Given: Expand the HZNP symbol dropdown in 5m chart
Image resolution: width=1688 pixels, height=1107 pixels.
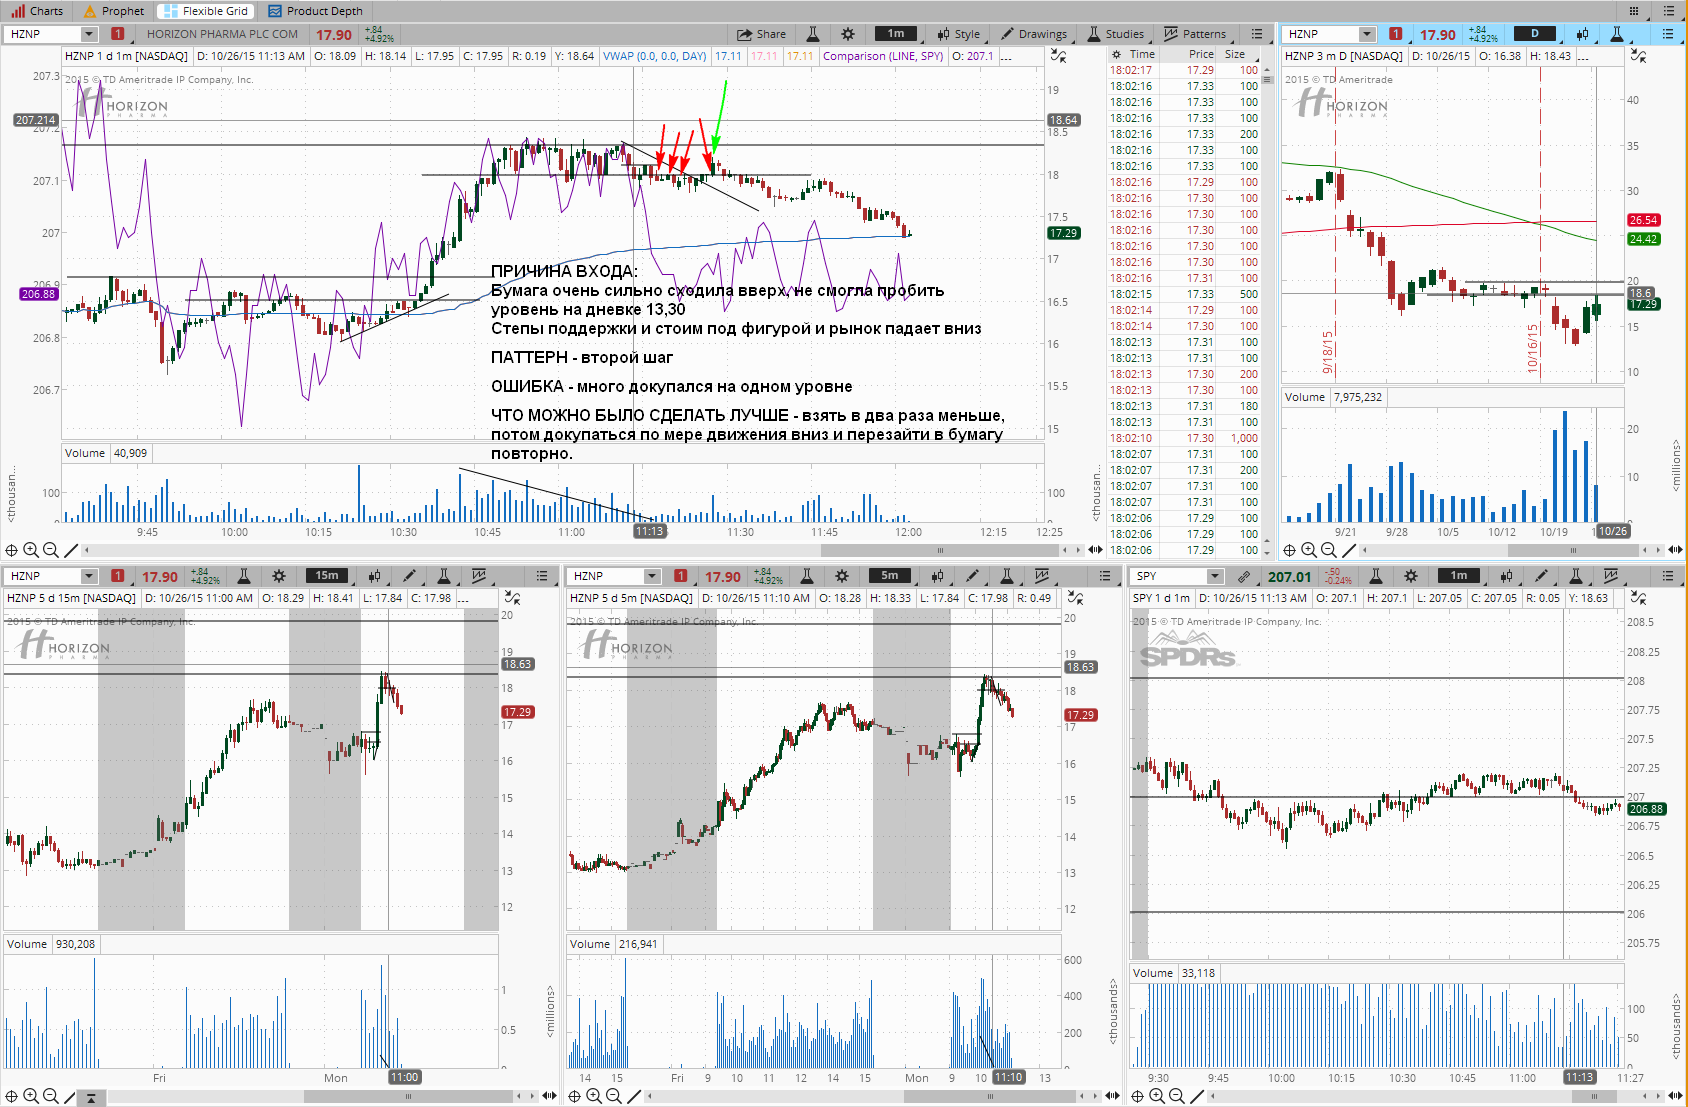Looking at the screenshot, I should click(652, 576).
